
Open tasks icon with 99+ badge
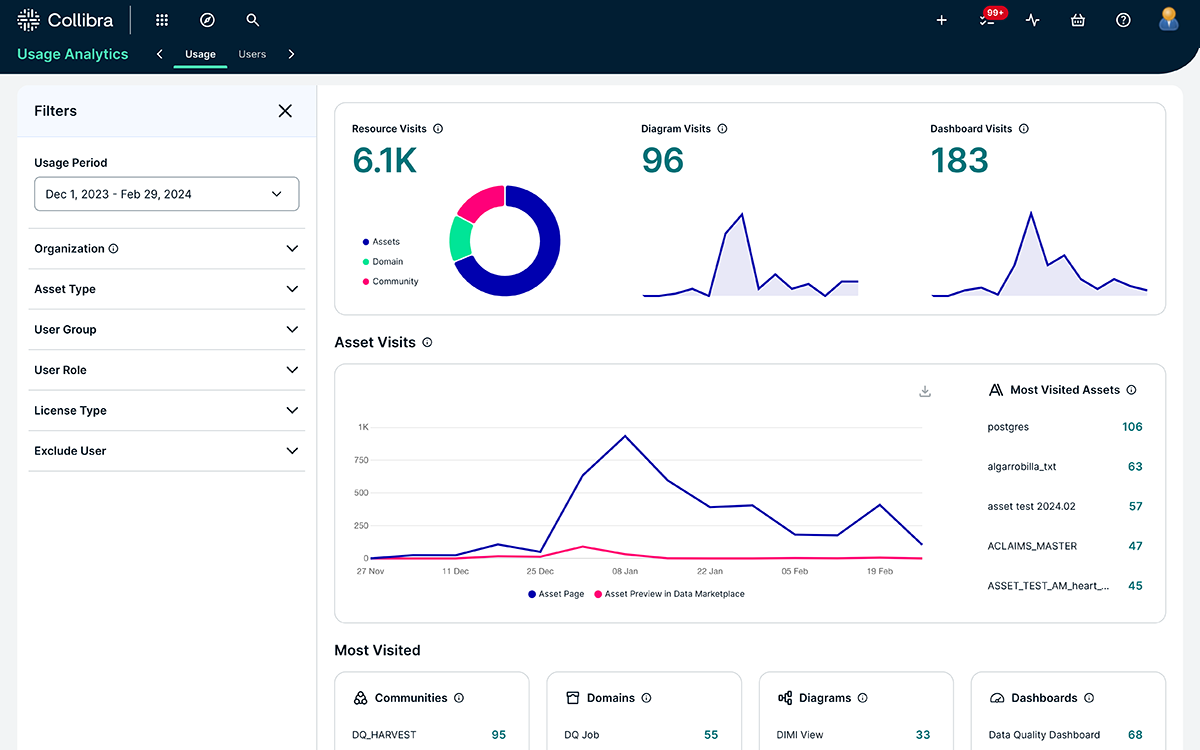click(987, 20)
